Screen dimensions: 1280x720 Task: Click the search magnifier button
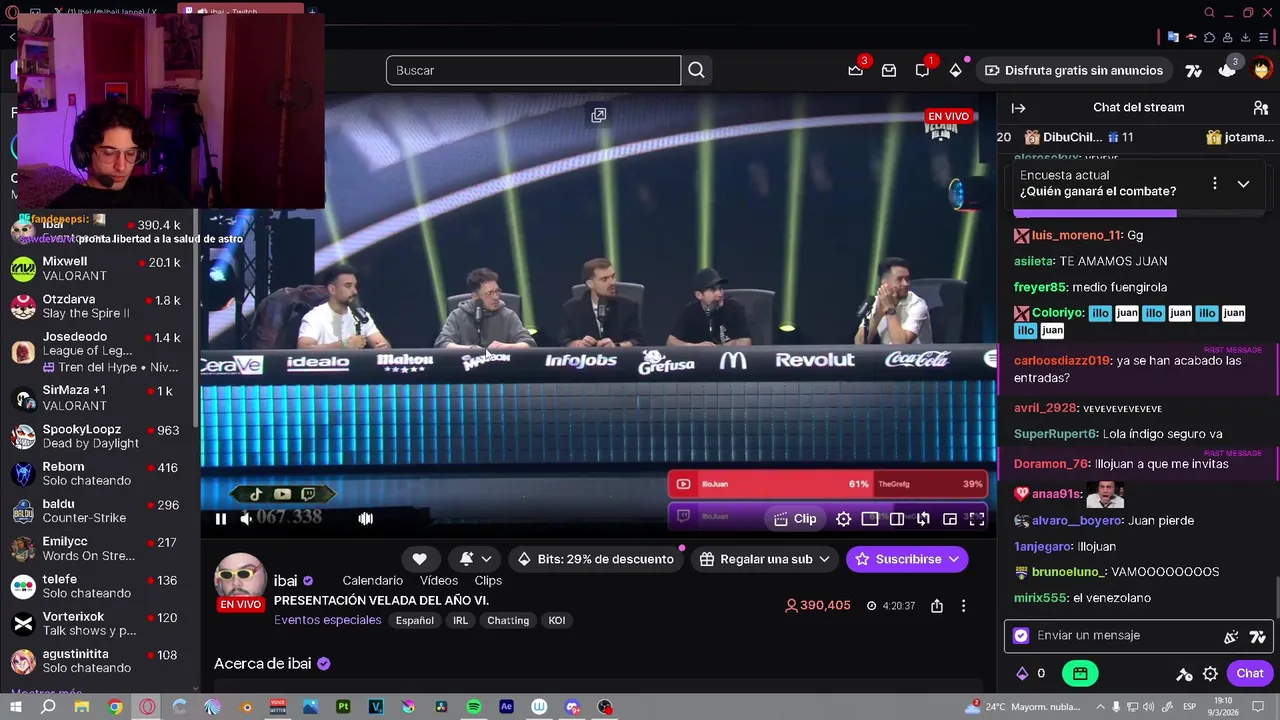coord(696,70)
